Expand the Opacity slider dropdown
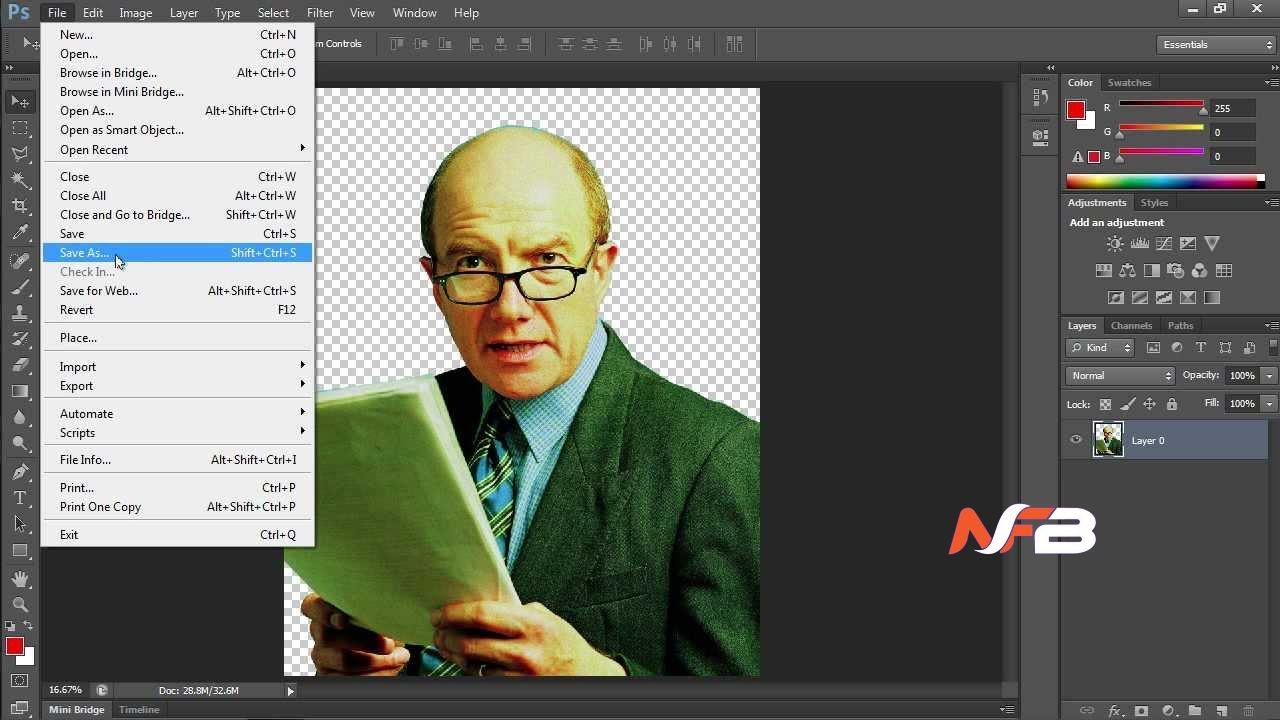 point(1269,376)
